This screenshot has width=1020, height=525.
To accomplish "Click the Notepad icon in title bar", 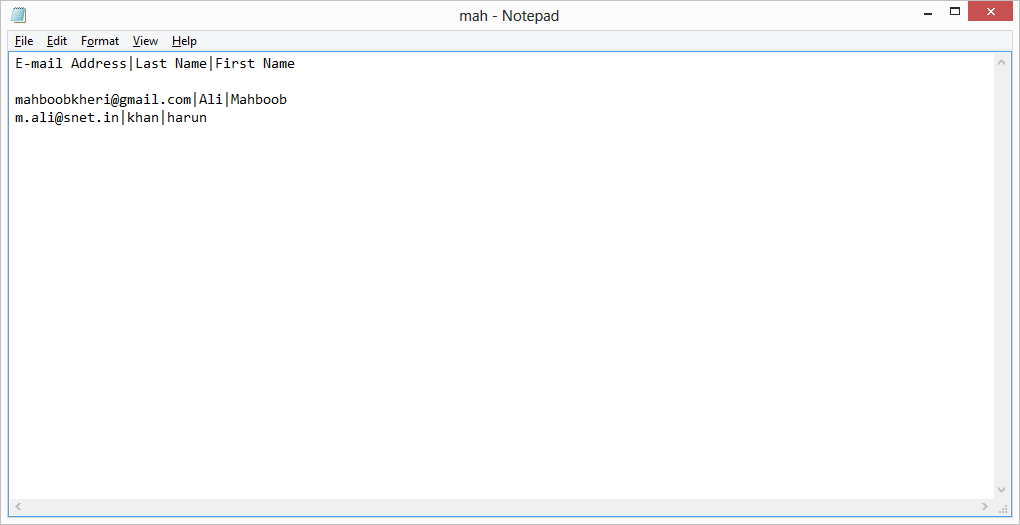I will click(x=18, y=15).
